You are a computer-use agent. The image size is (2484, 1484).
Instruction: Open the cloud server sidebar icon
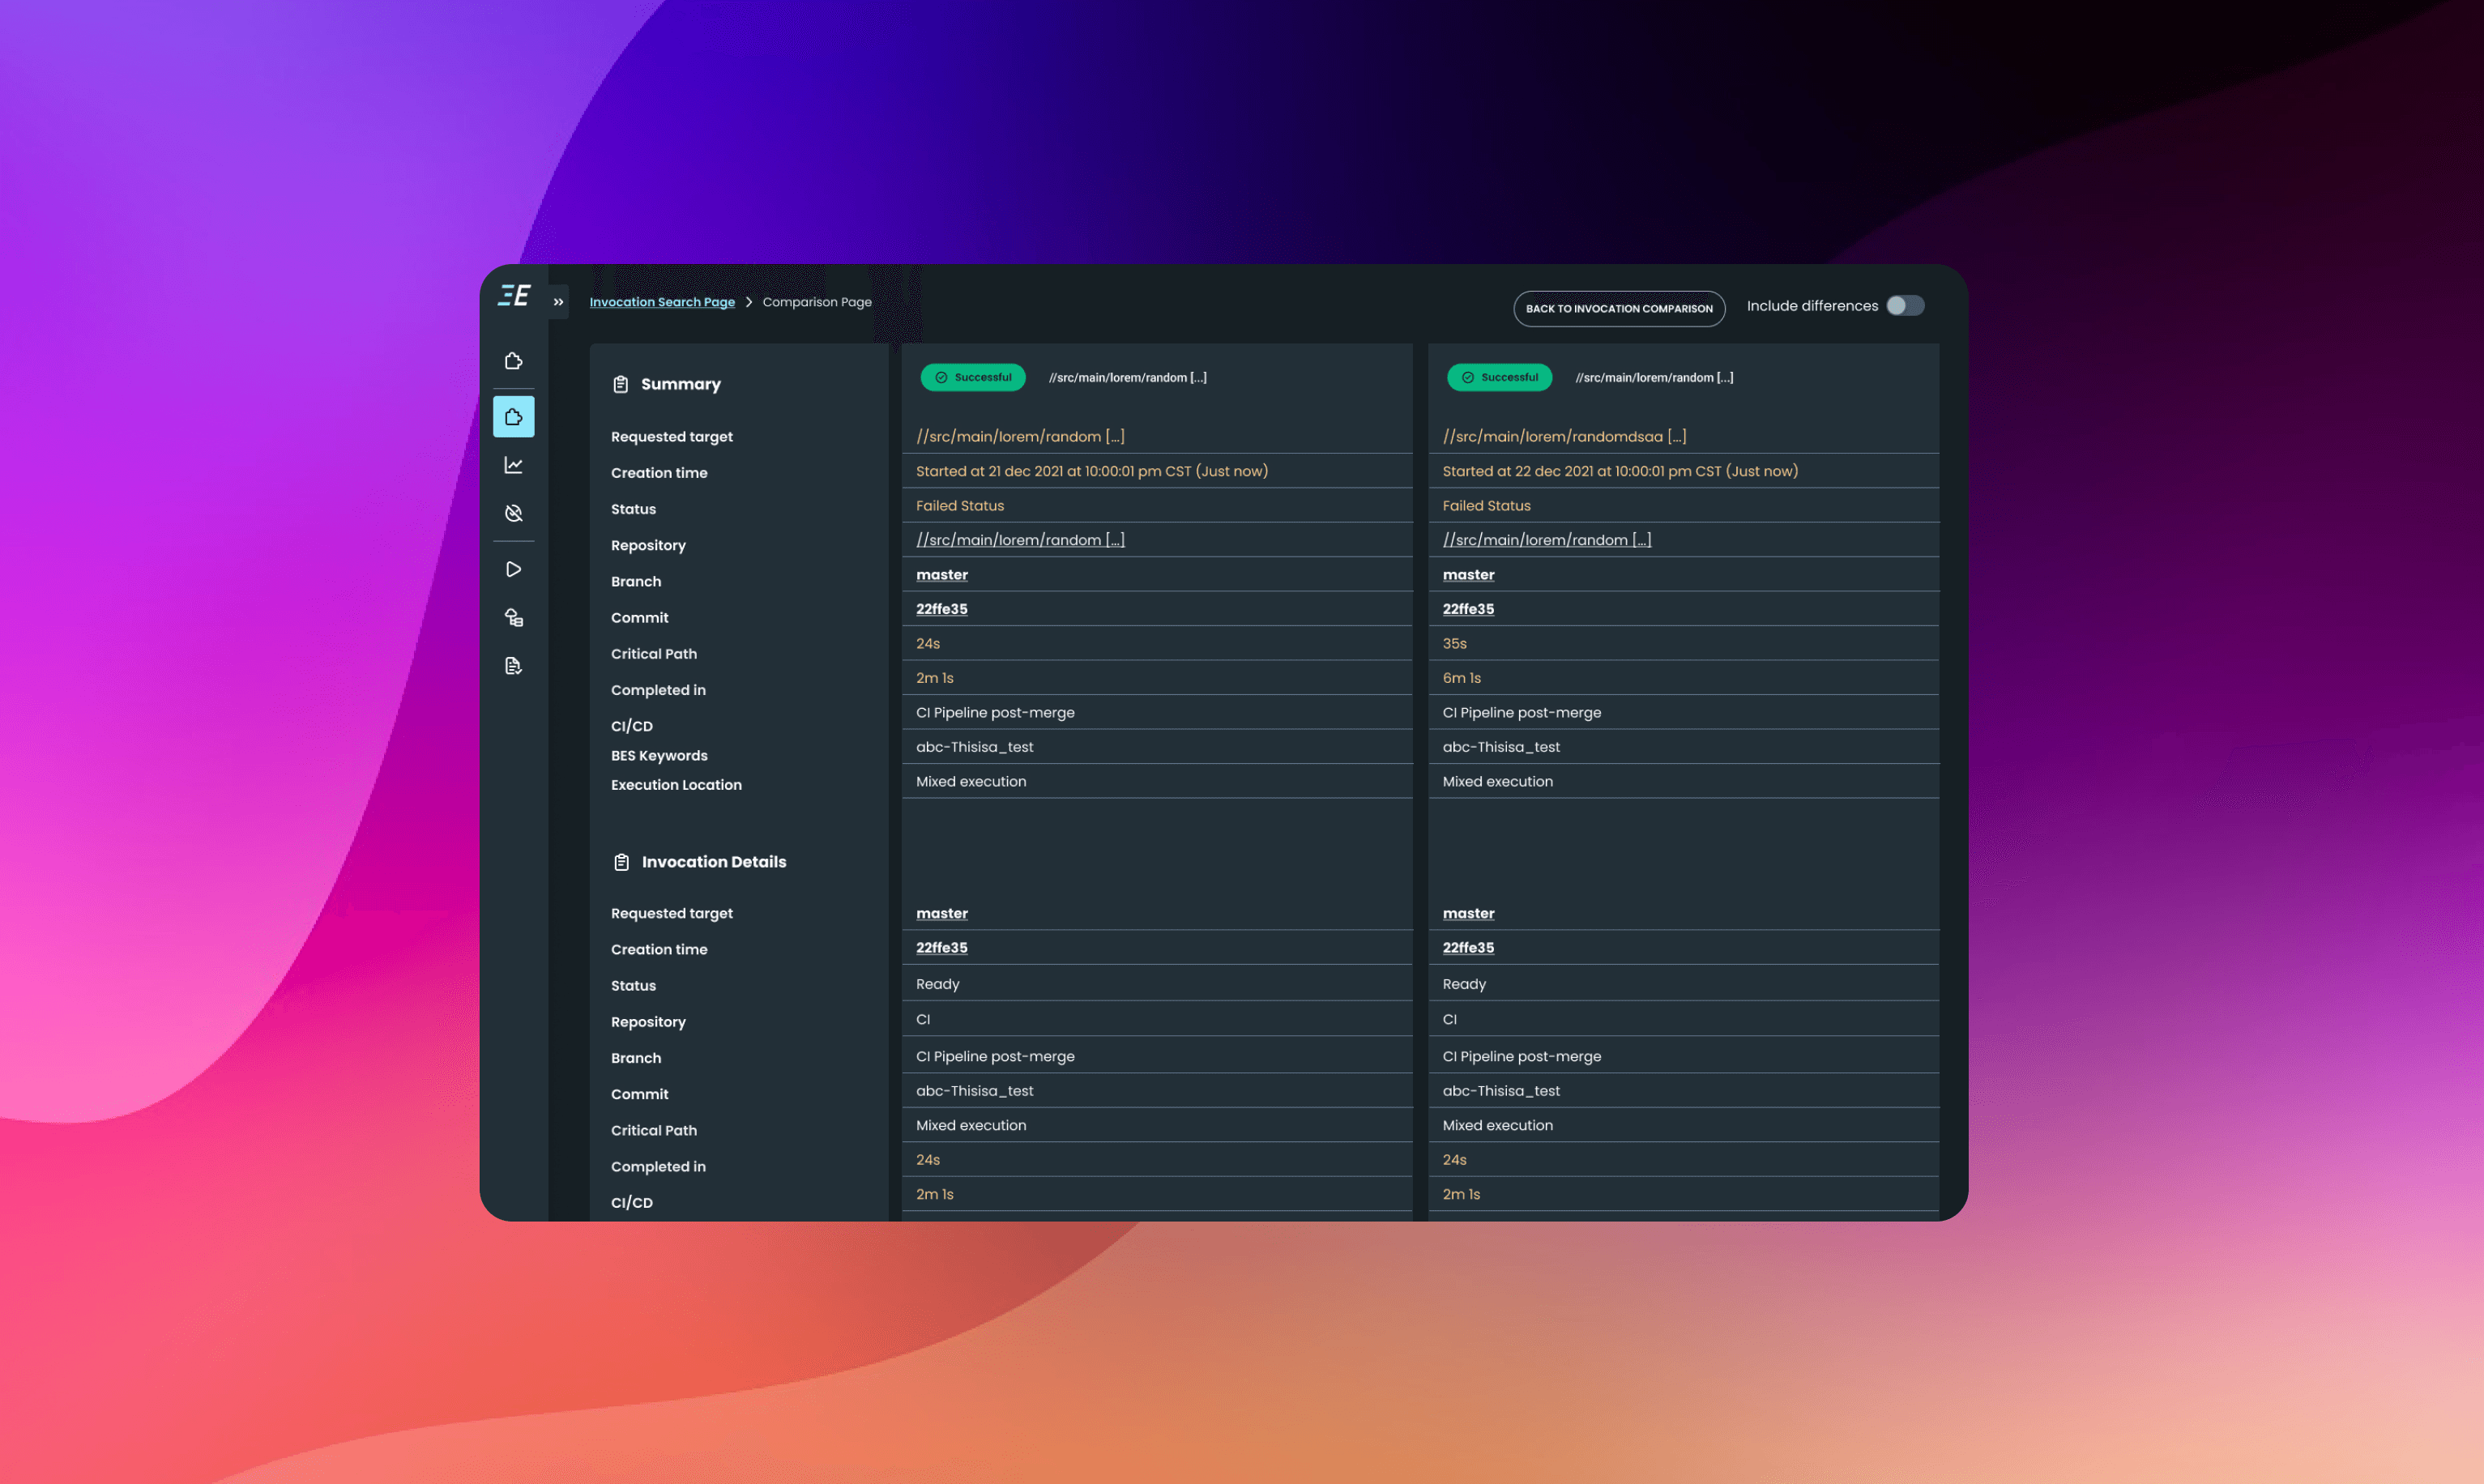[513, 618]
